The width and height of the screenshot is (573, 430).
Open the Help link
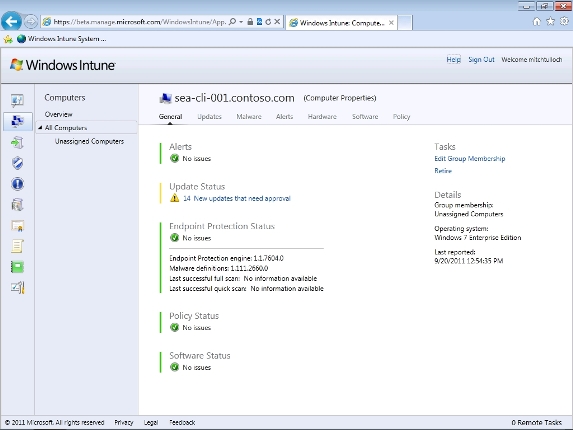[x=453, y=60]
